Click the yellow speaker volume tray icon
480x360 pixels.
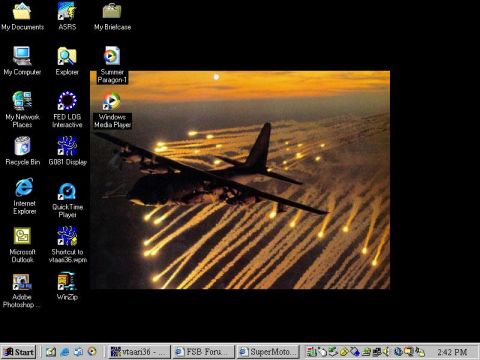pos(387,352)
